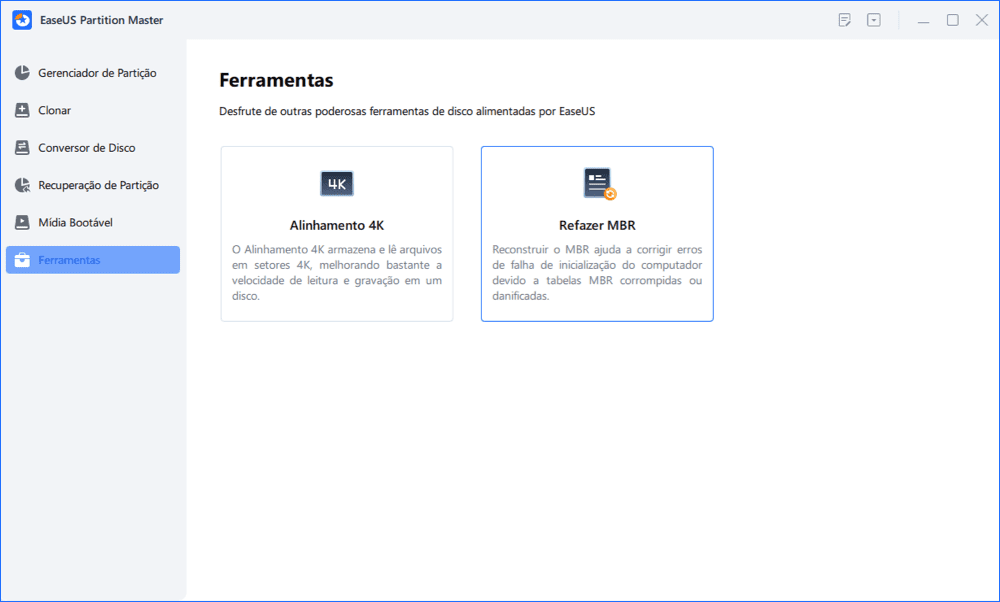This screenshot has height=602, width=1000.
Task: Click the Ferramentas toolbox icon
Action: [22, 260]
